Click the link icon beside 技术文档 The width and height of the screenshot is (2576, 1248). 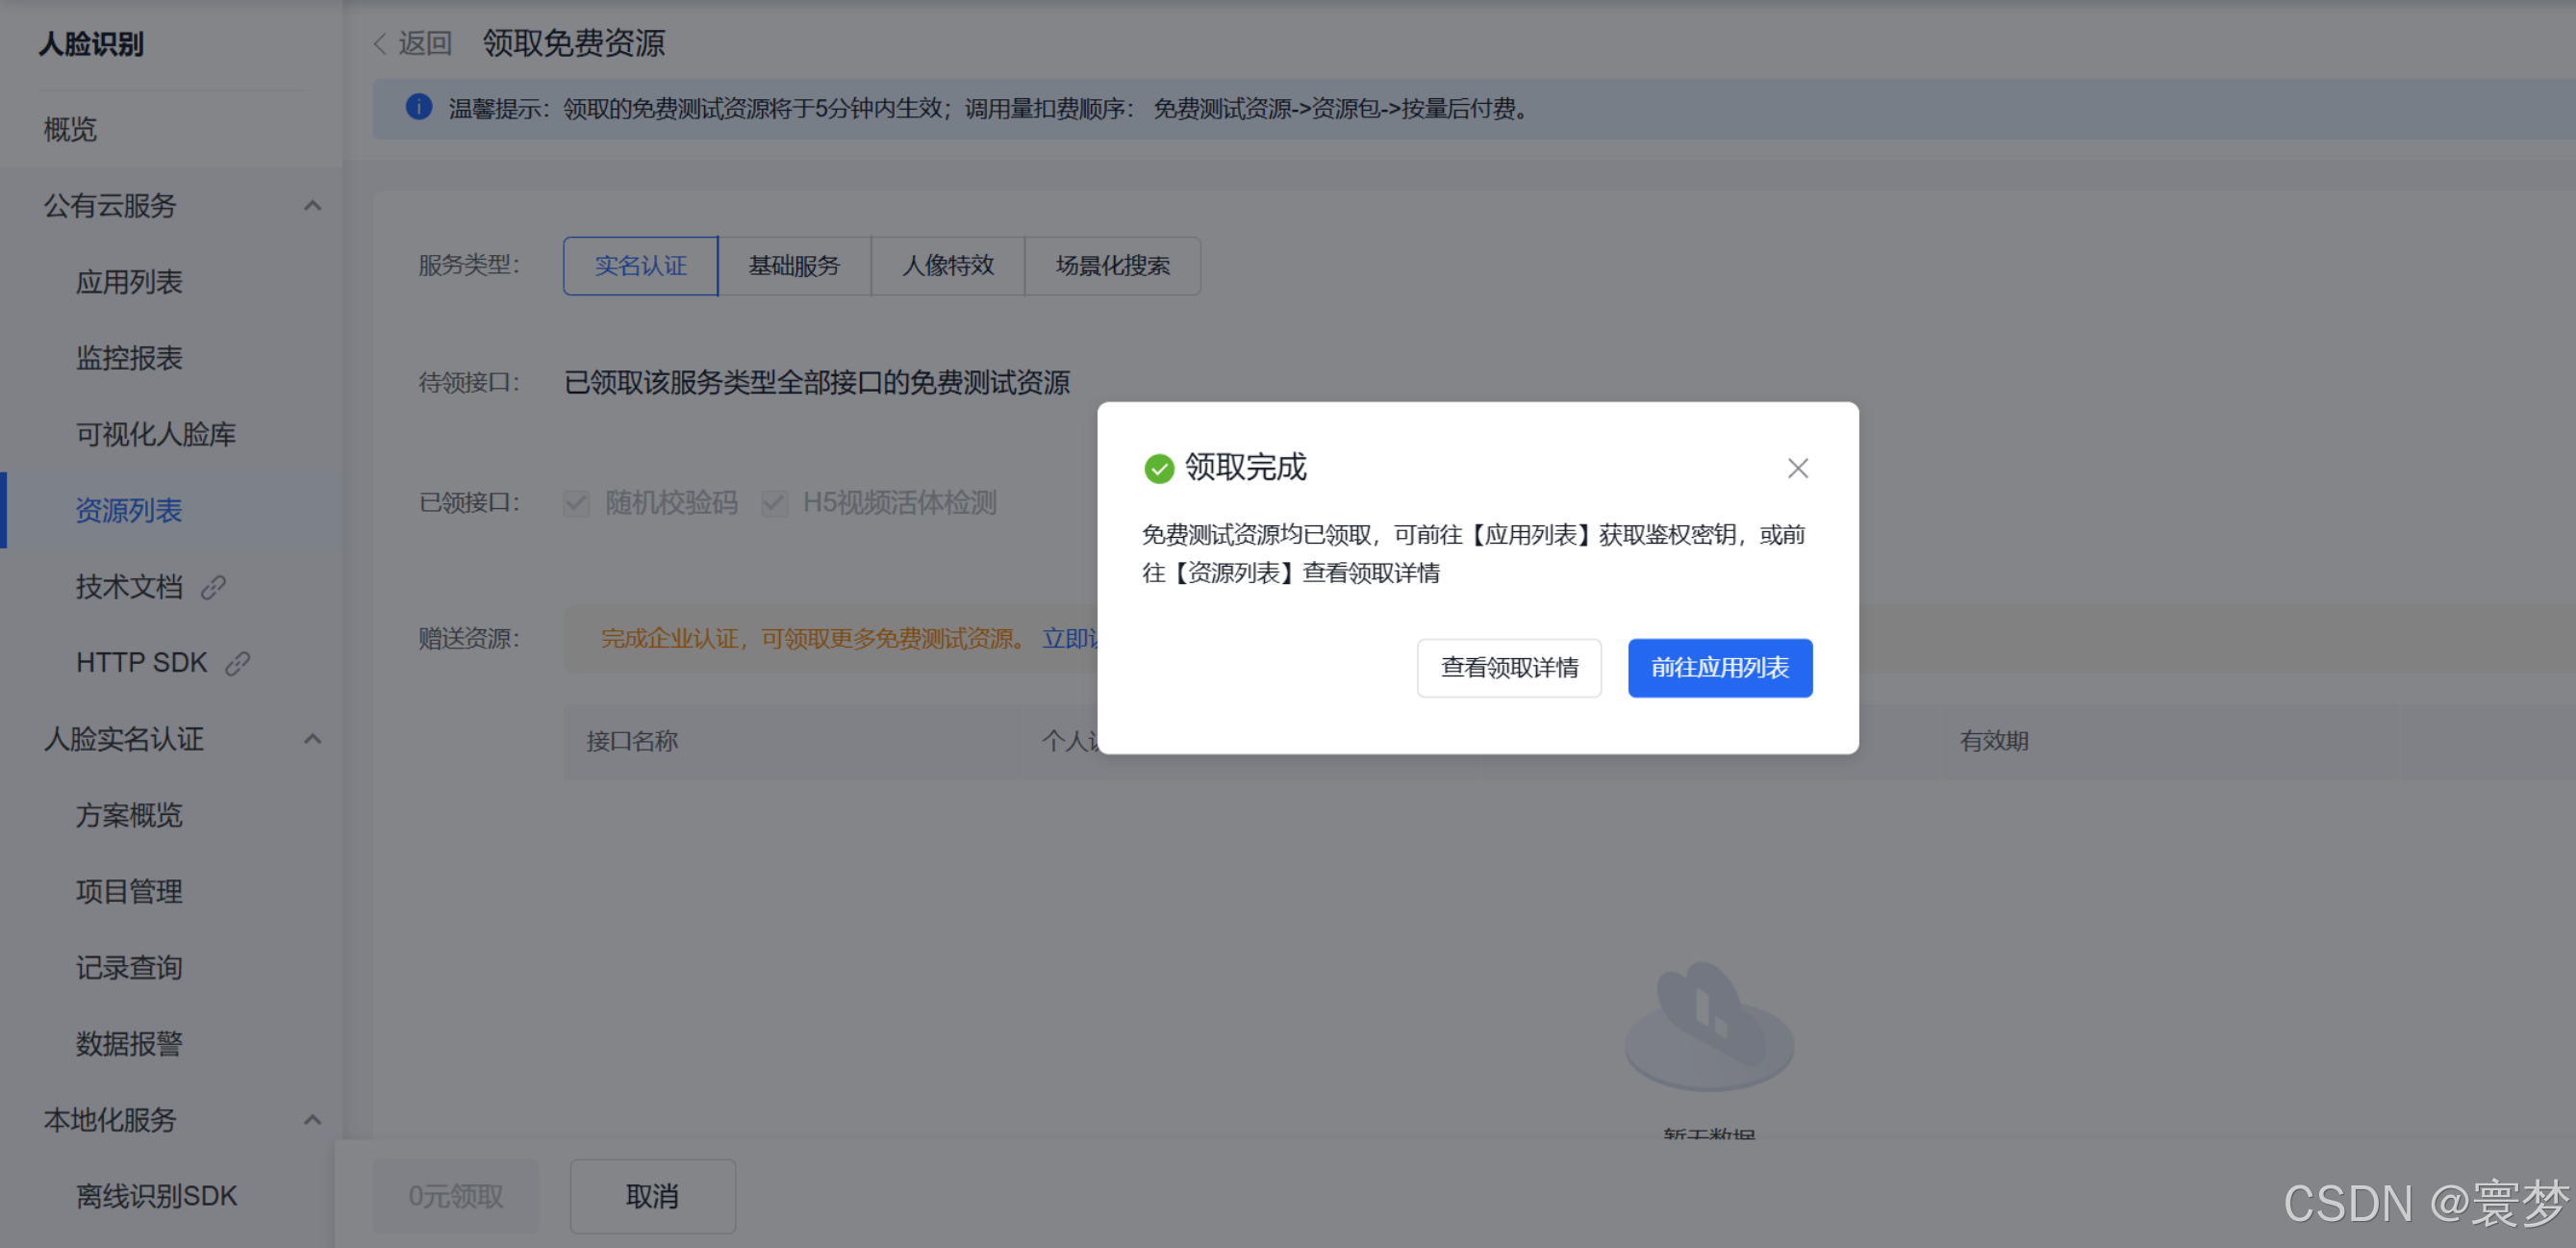point(213,587)
